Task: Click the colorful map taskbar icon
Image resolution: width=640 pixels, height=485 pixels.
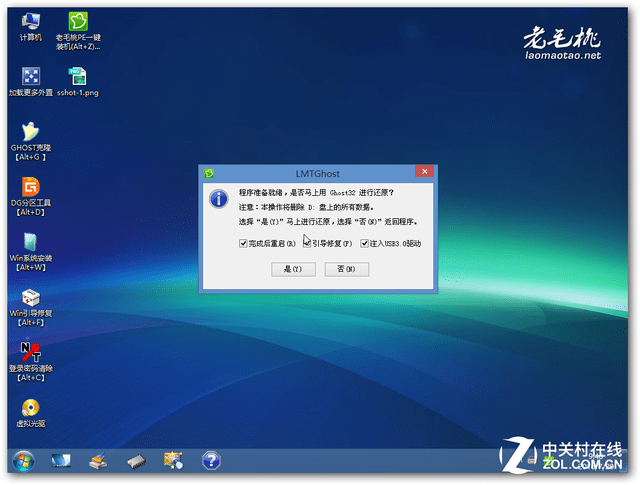Action: (x=173, y=461)
